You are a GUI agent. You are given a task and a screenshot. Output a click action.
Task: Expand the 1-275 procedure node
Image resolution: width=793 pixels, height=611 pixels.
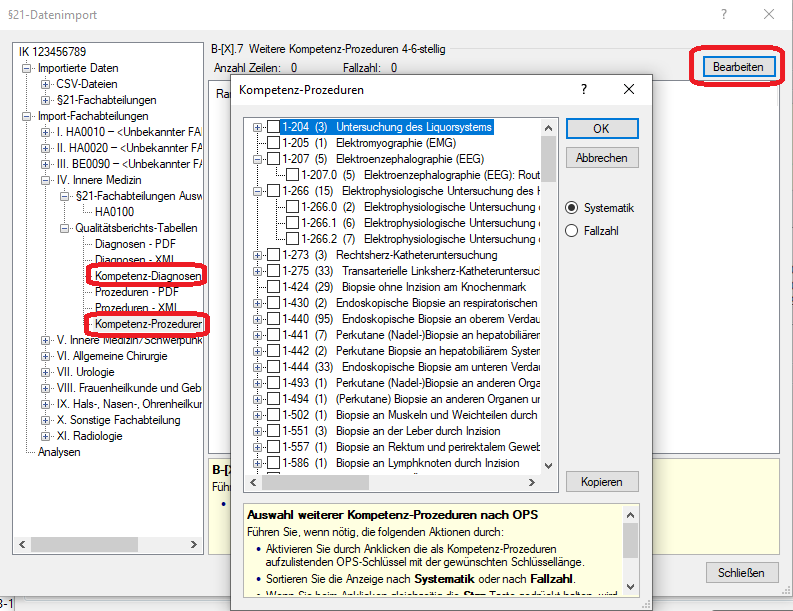[257, 272]
